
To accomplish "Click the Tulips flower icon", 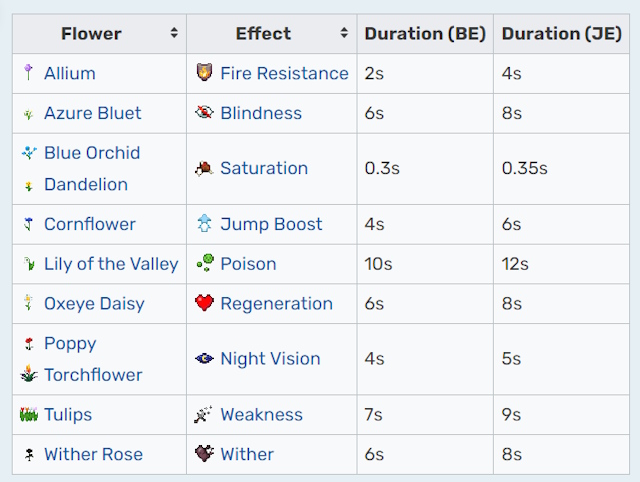I will pos(29,414).
